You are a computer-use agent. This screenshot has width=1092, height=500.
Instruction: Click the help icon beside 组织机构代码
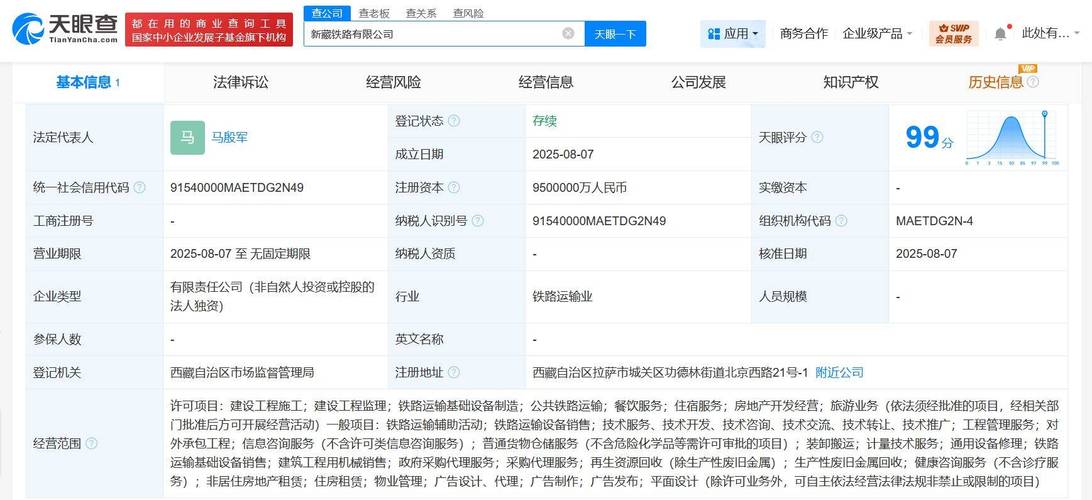click(841, 221)
